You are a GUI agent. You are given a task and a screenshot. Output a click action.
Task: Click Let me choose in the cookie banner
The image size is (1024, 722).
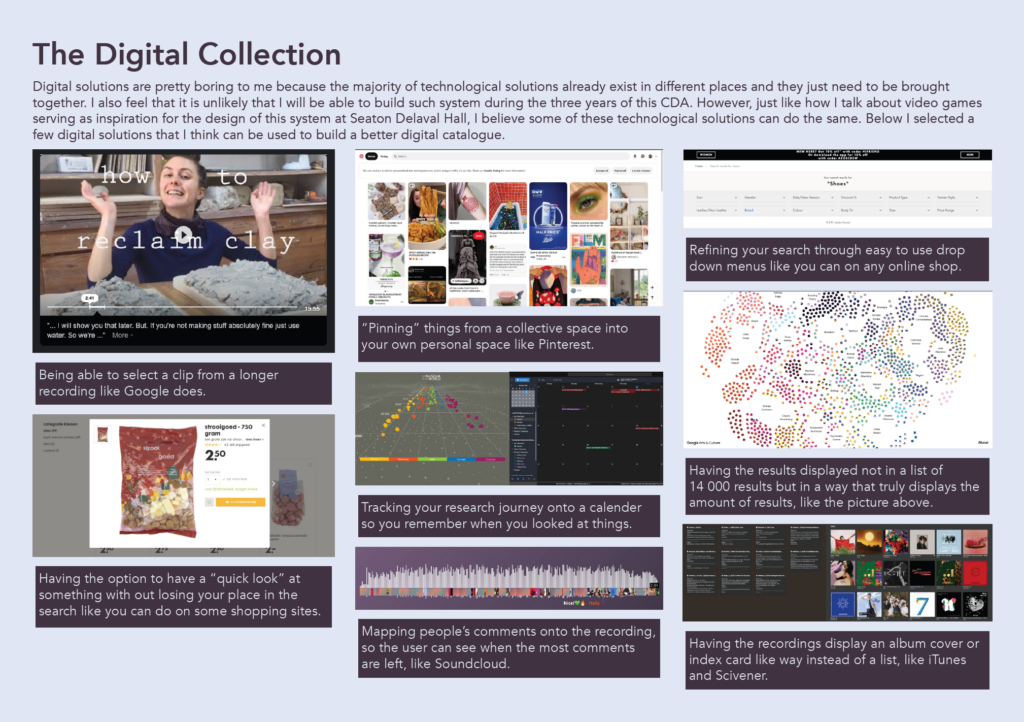[641, 170]
